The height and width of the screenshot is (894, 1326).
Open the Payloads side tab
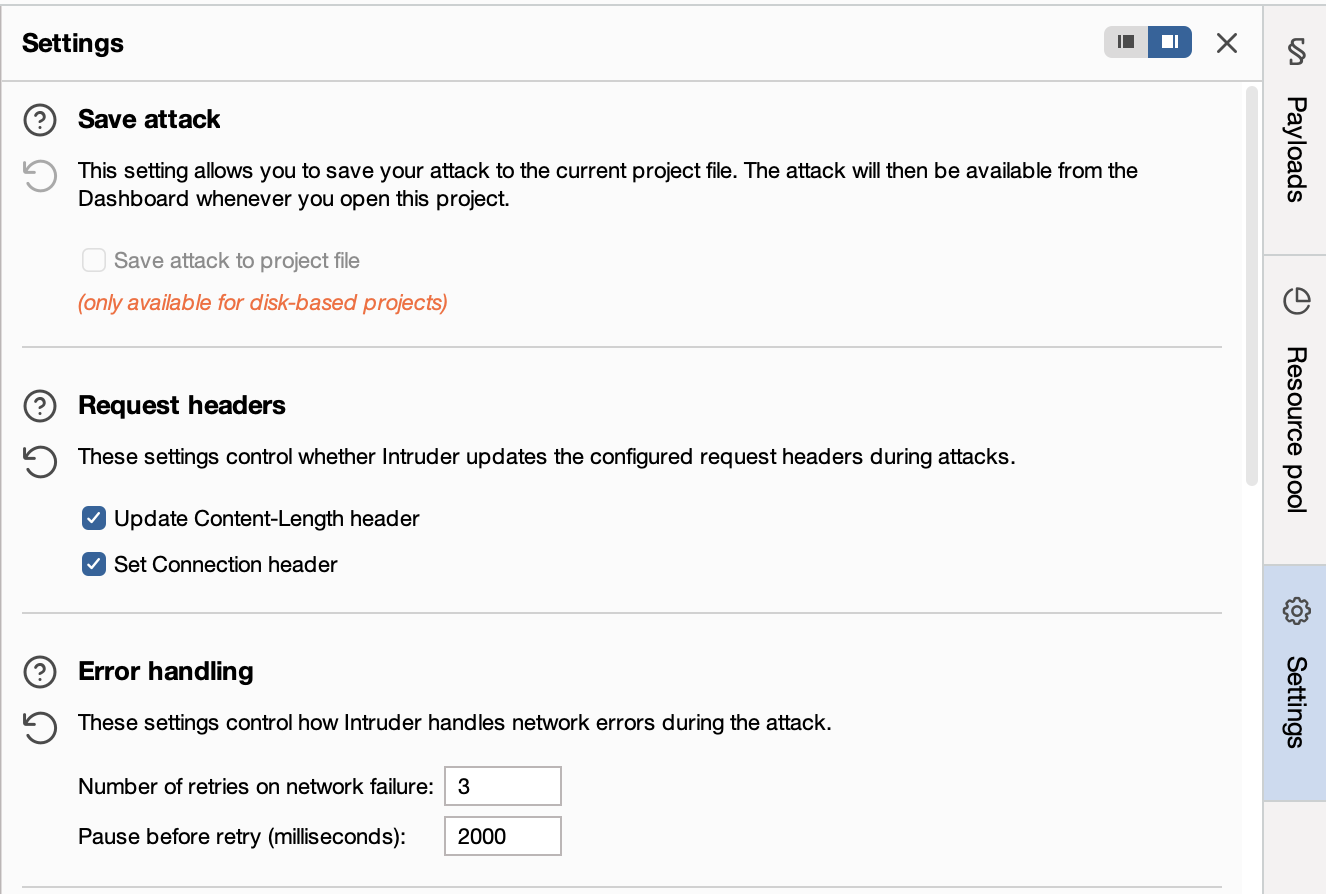point(1296,150)
